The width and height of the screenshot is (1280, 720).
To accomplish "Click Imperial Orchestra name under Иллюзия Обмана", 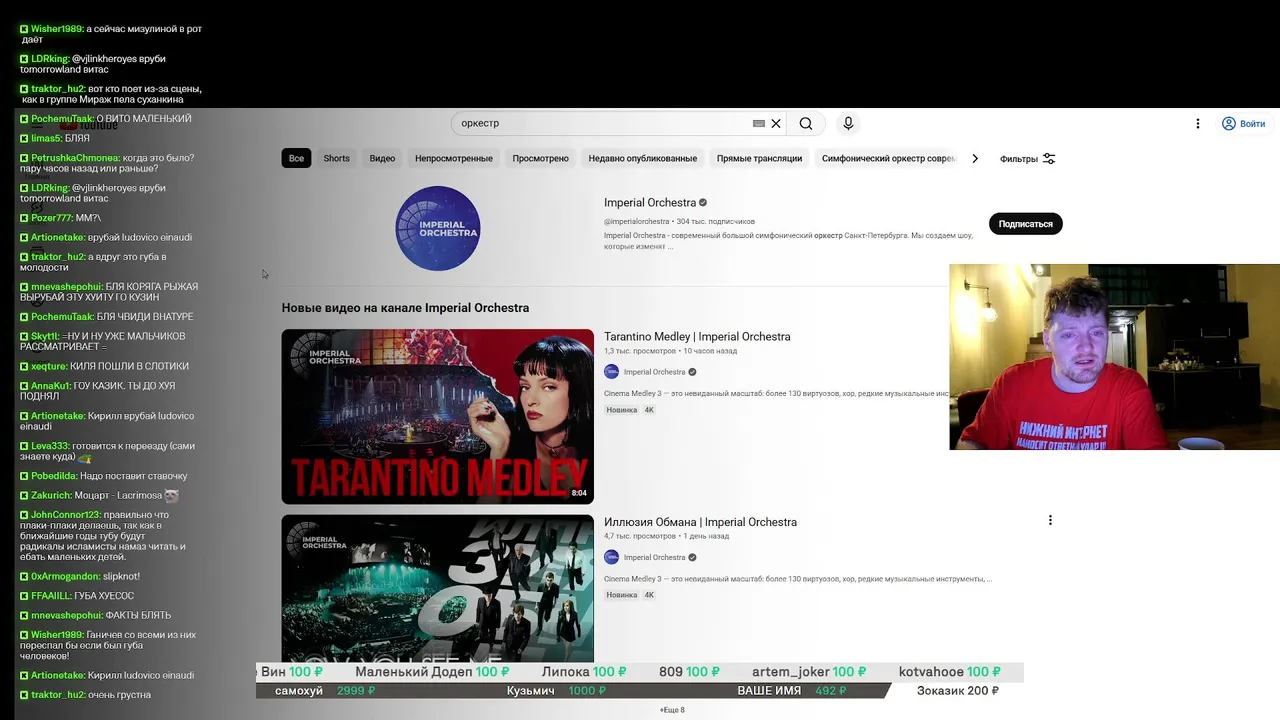I will tap(654, 557).
